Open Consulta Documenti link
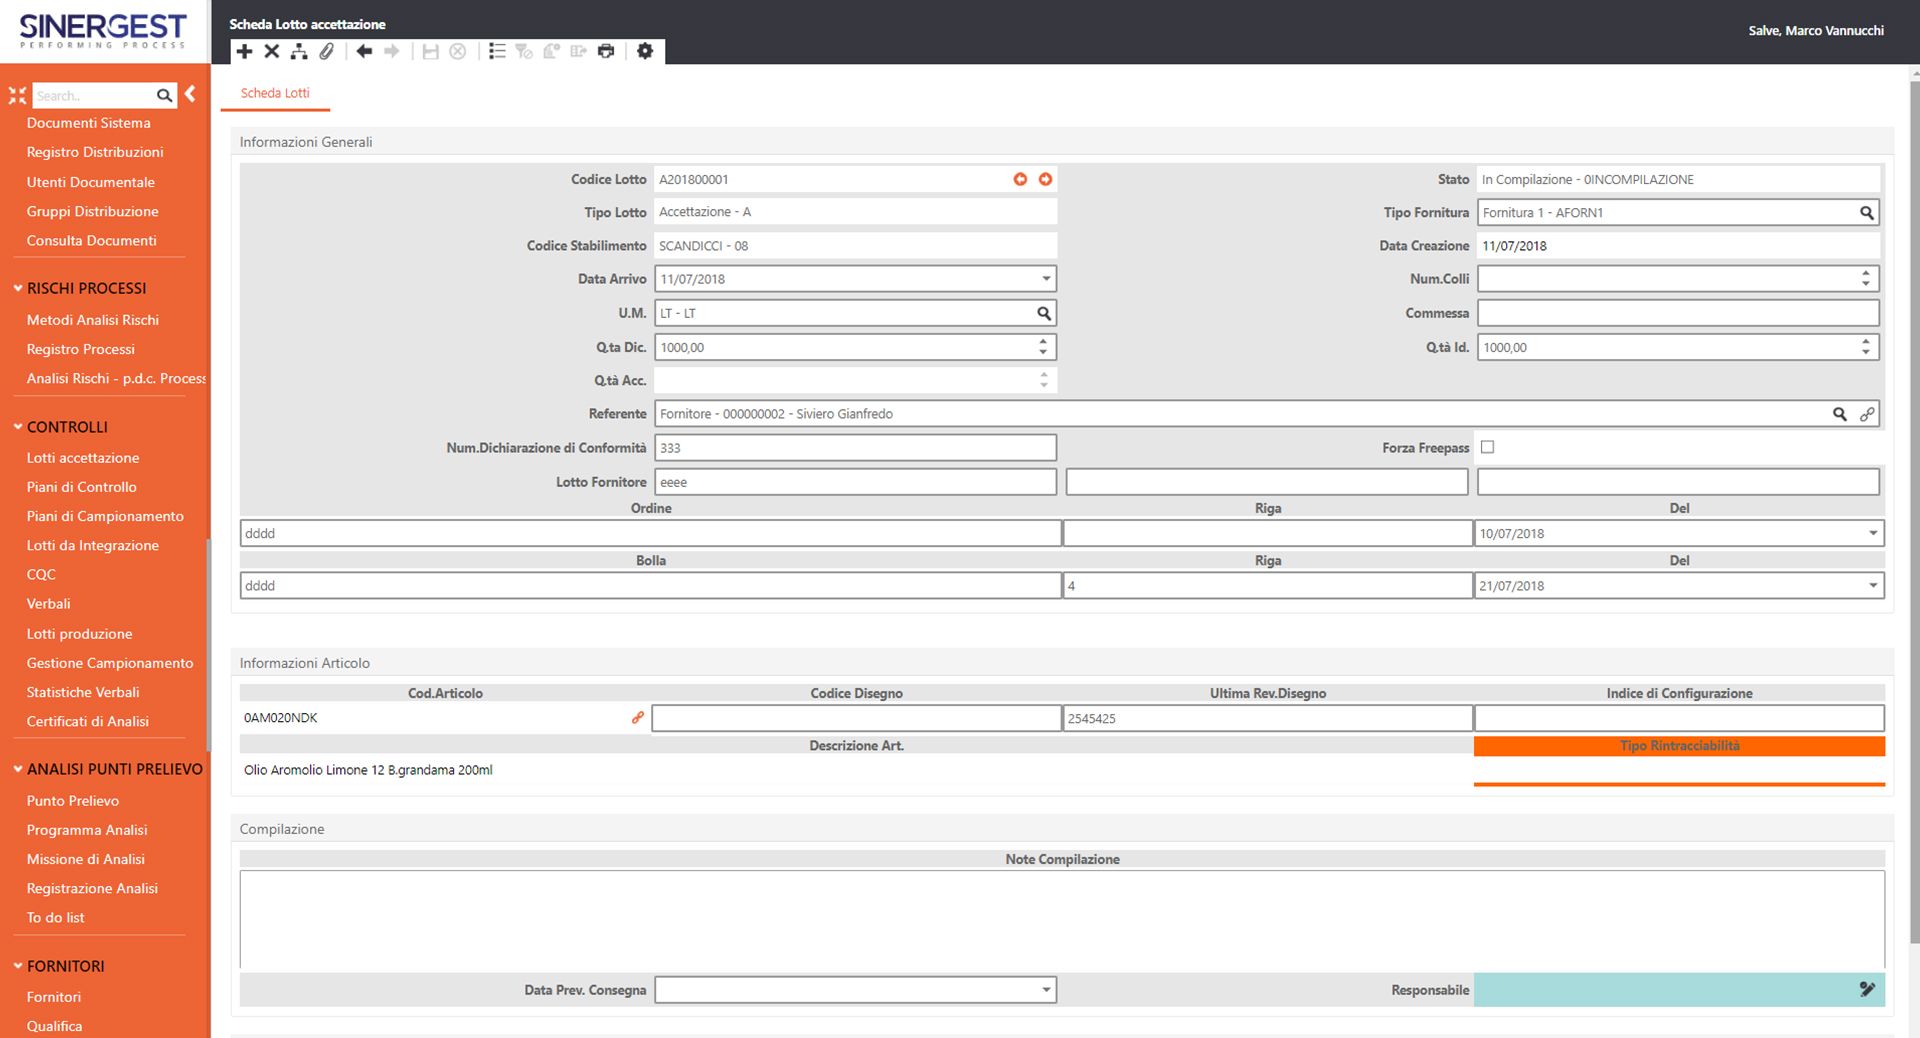Image resolution: width=1920 pixels, height=1038 pixels. point(92,241)
